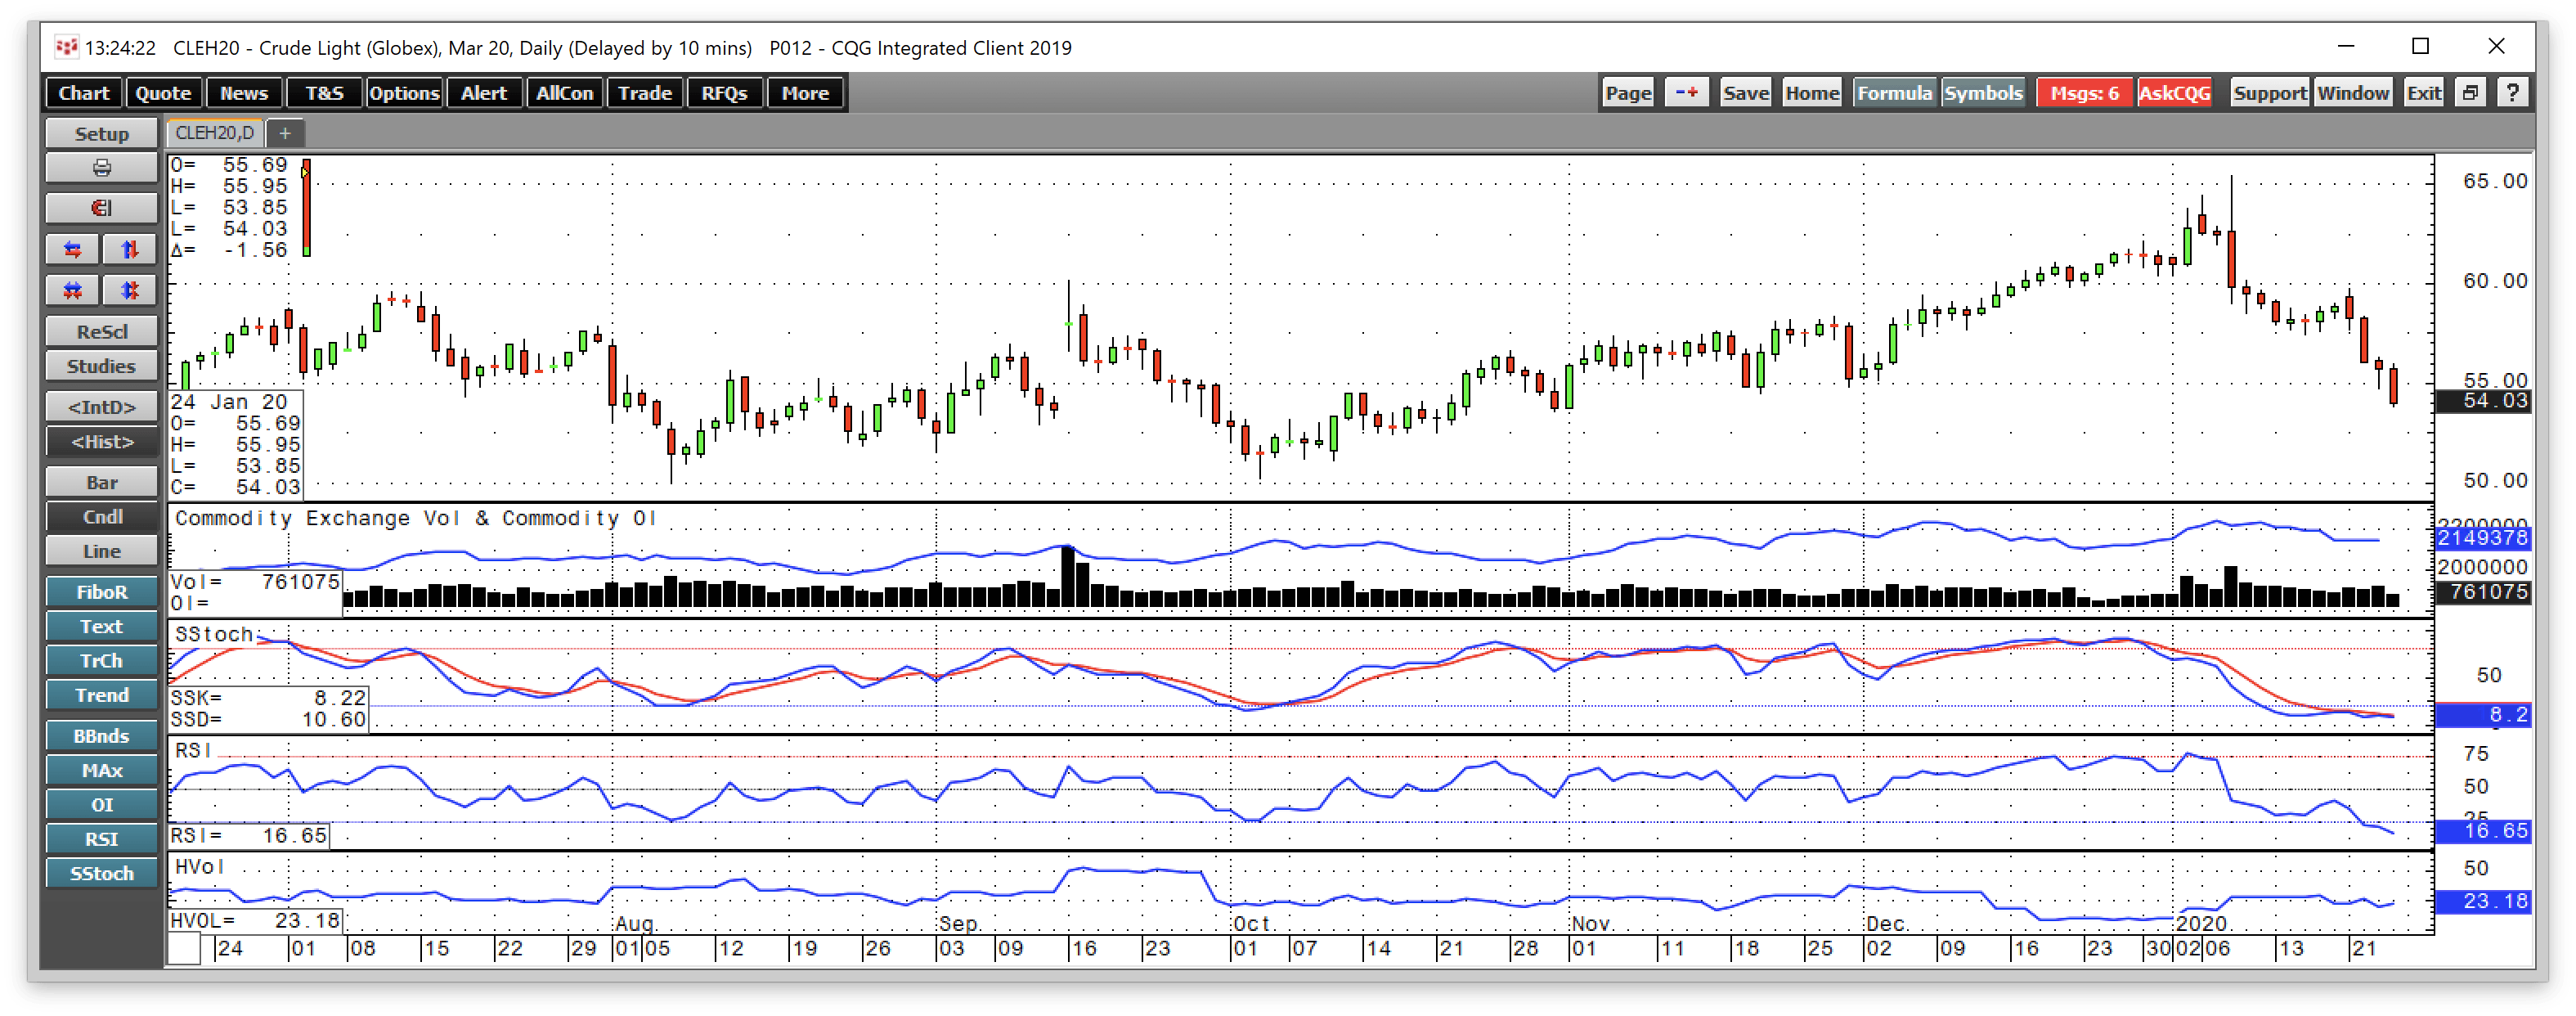Image resolution: width=2576 pixels, height=1016 pixels.
Task: Open the Chart menu
Action: point(84,93)
